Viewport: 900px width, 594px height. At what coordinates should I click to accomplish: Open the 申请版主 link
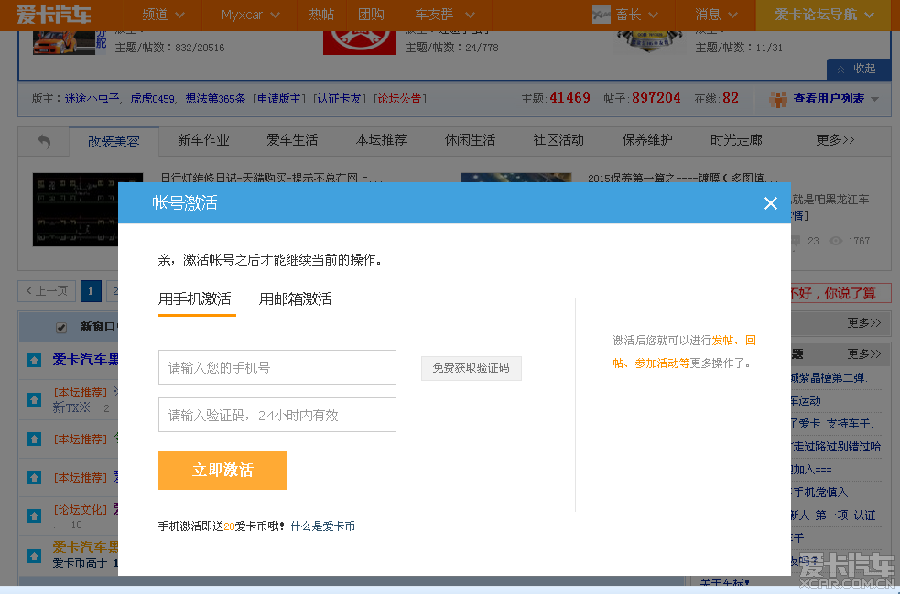pyautogui.click(x=279, y=99)
